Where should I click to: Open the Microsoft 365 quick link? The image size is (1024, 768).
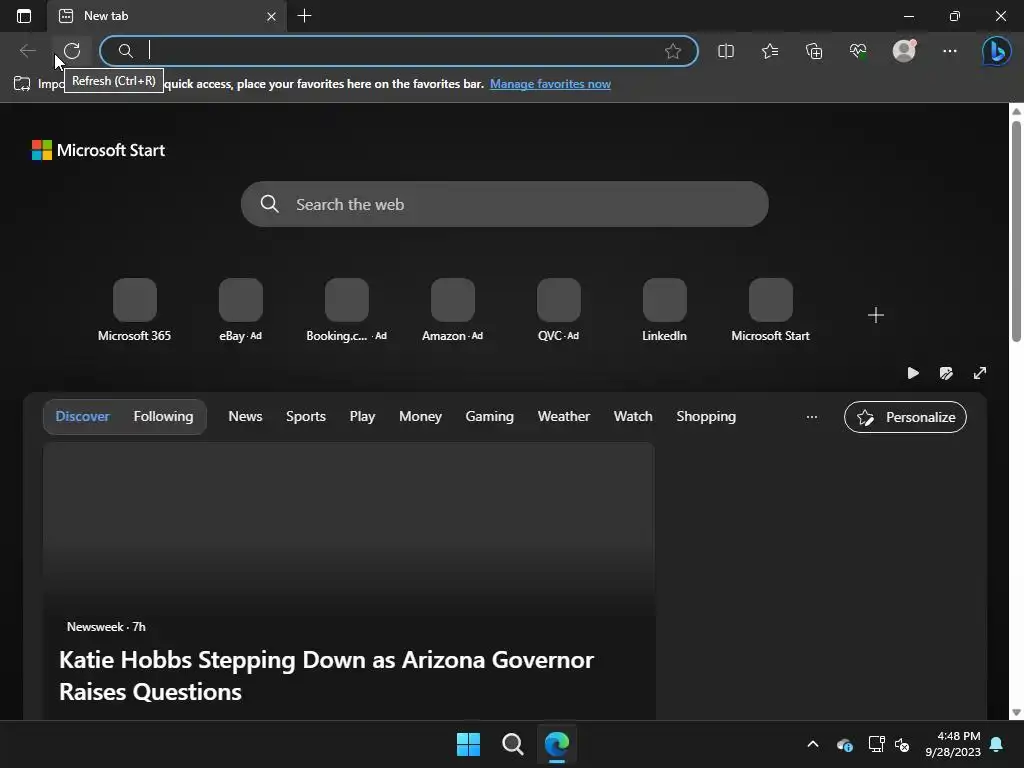click(135, 310)
